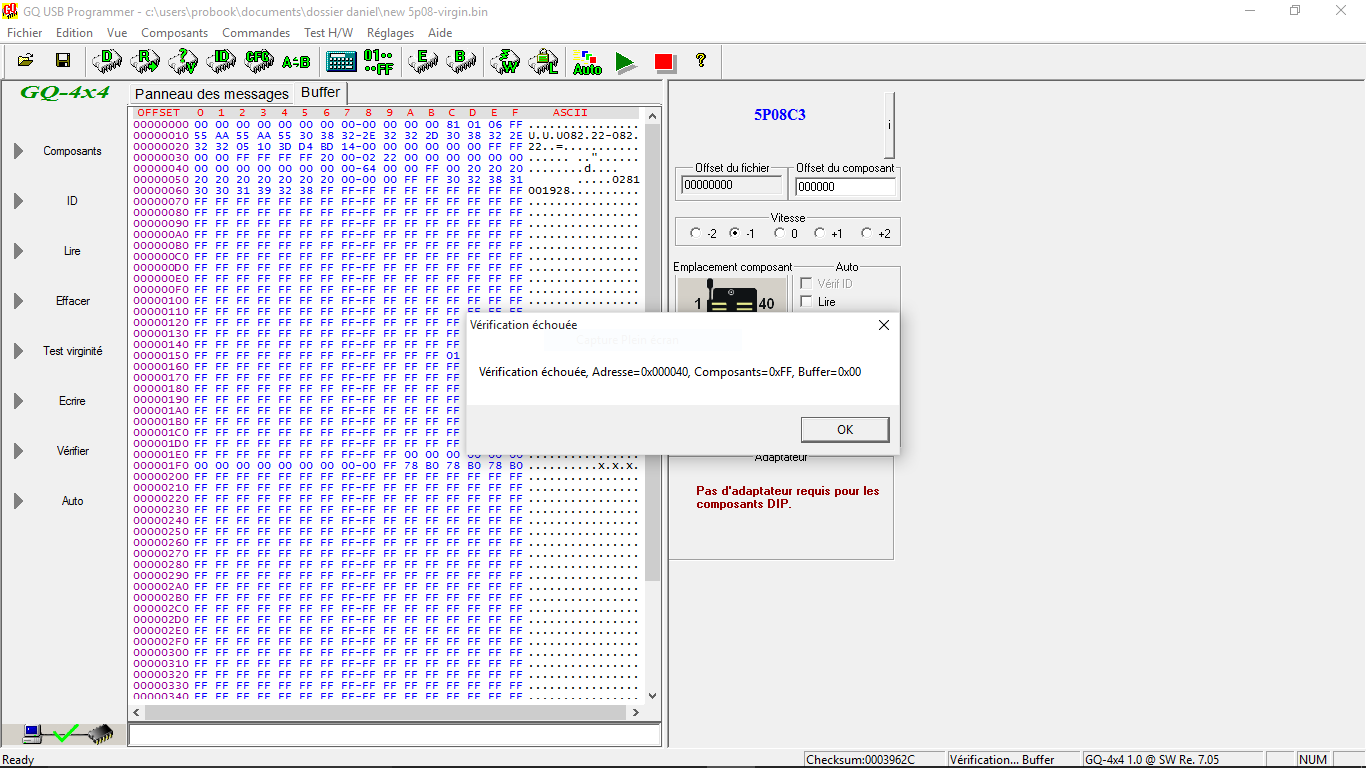Viewport: 1366px width, 768px height.
Task: Click the buffer vertical scrollbar thumb
Action: point(653,352)
